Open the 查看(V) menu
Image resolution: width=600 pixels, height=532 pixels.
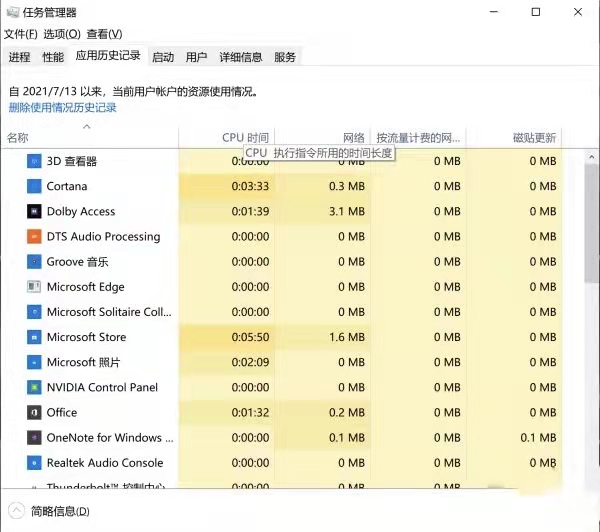click(104, 34)
